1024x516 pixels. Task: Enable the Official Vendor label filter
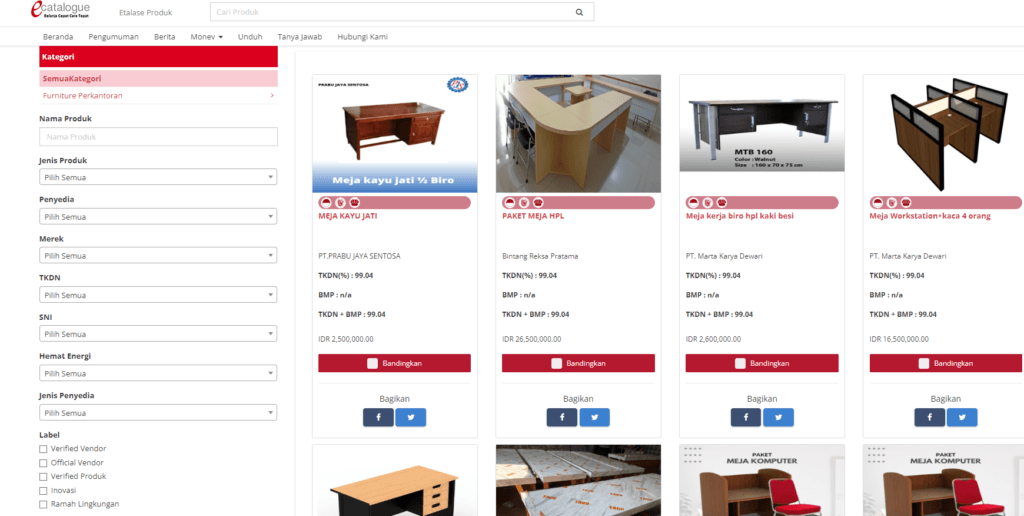43,462
